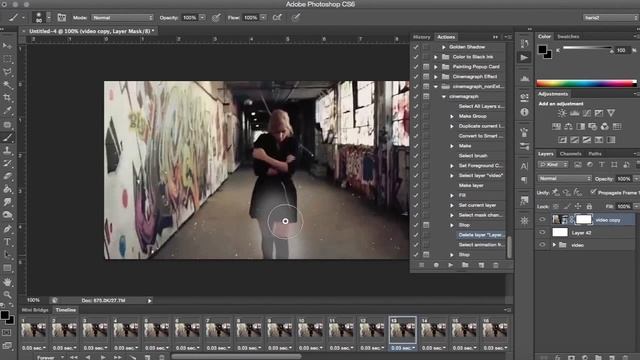Expand the Golden Shadow action
Viewport: 640px width, 360px height.
pos(444,47)
